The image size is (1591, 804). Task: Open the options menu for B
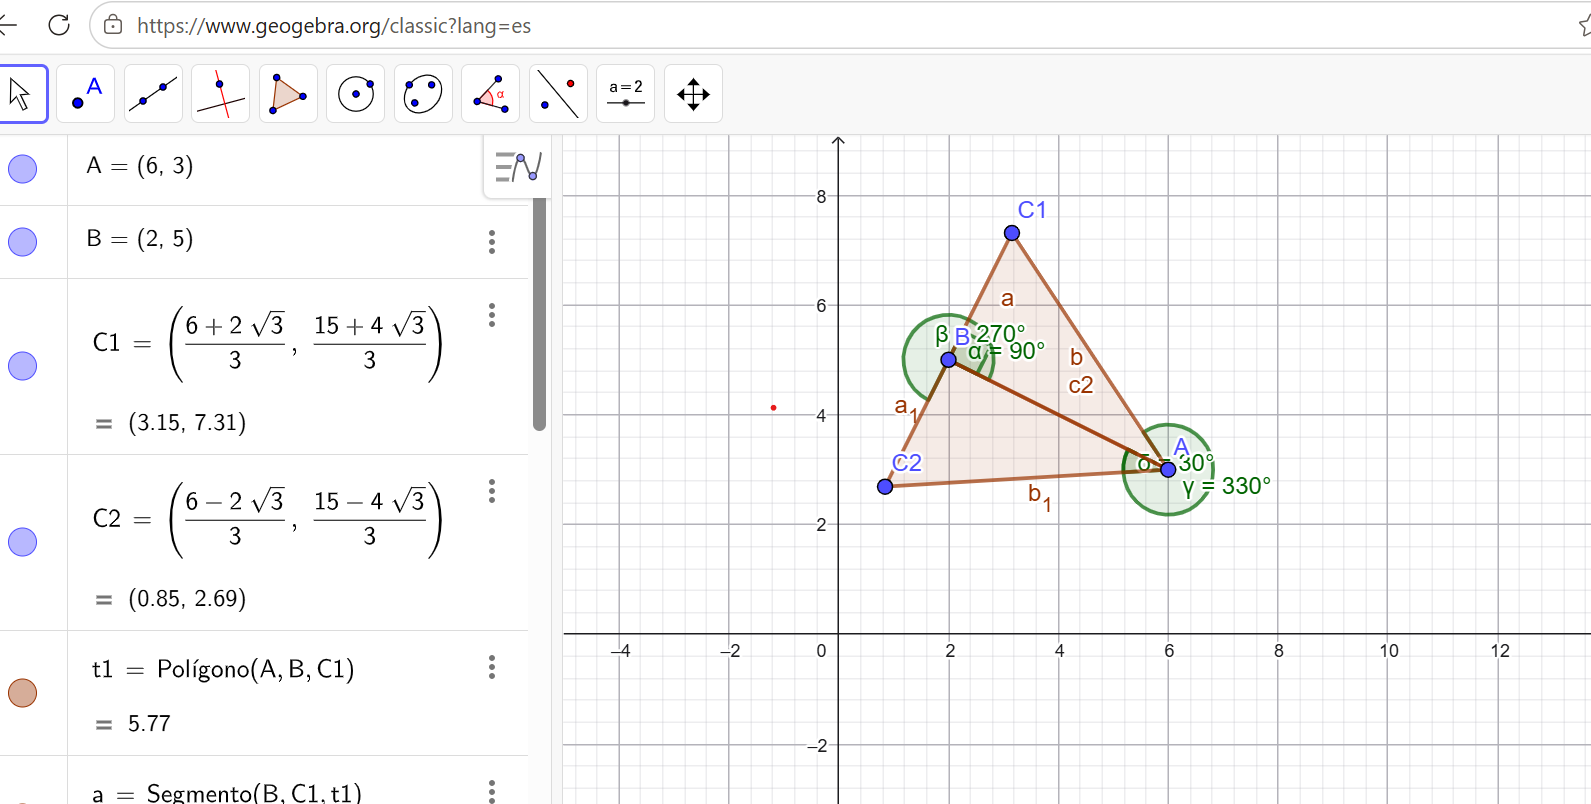492,242
